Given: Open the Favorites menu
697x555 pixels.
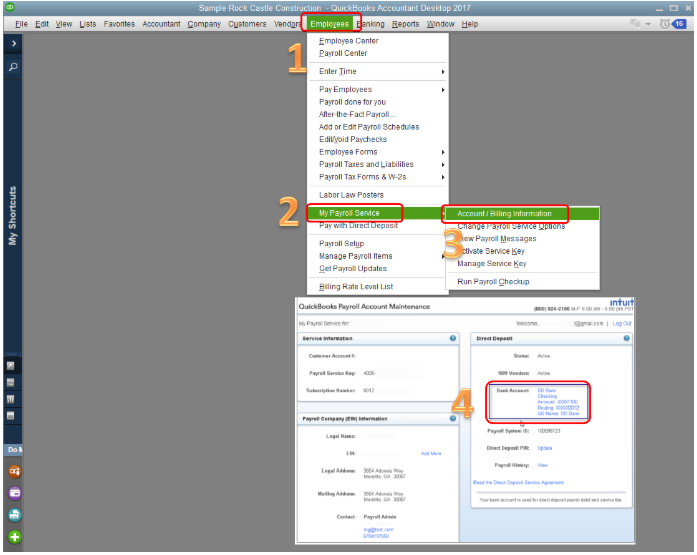Looking at the screenshot, I should click(x=119, y=24).
